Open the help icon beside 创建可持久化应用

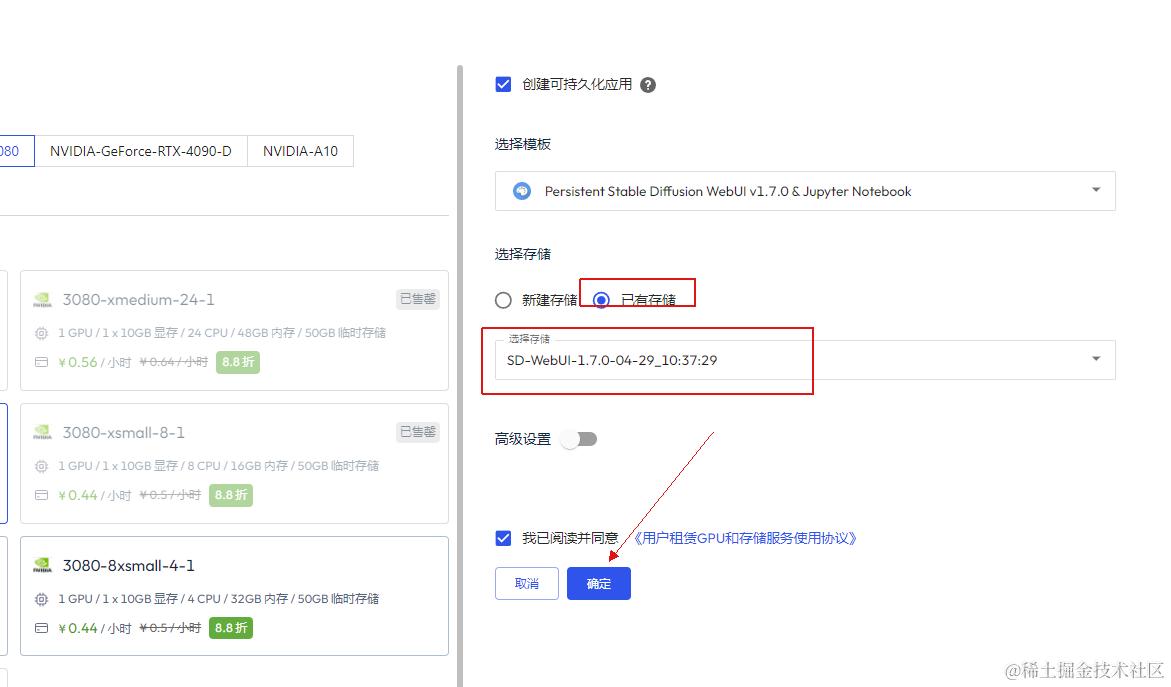coord(648,85)
